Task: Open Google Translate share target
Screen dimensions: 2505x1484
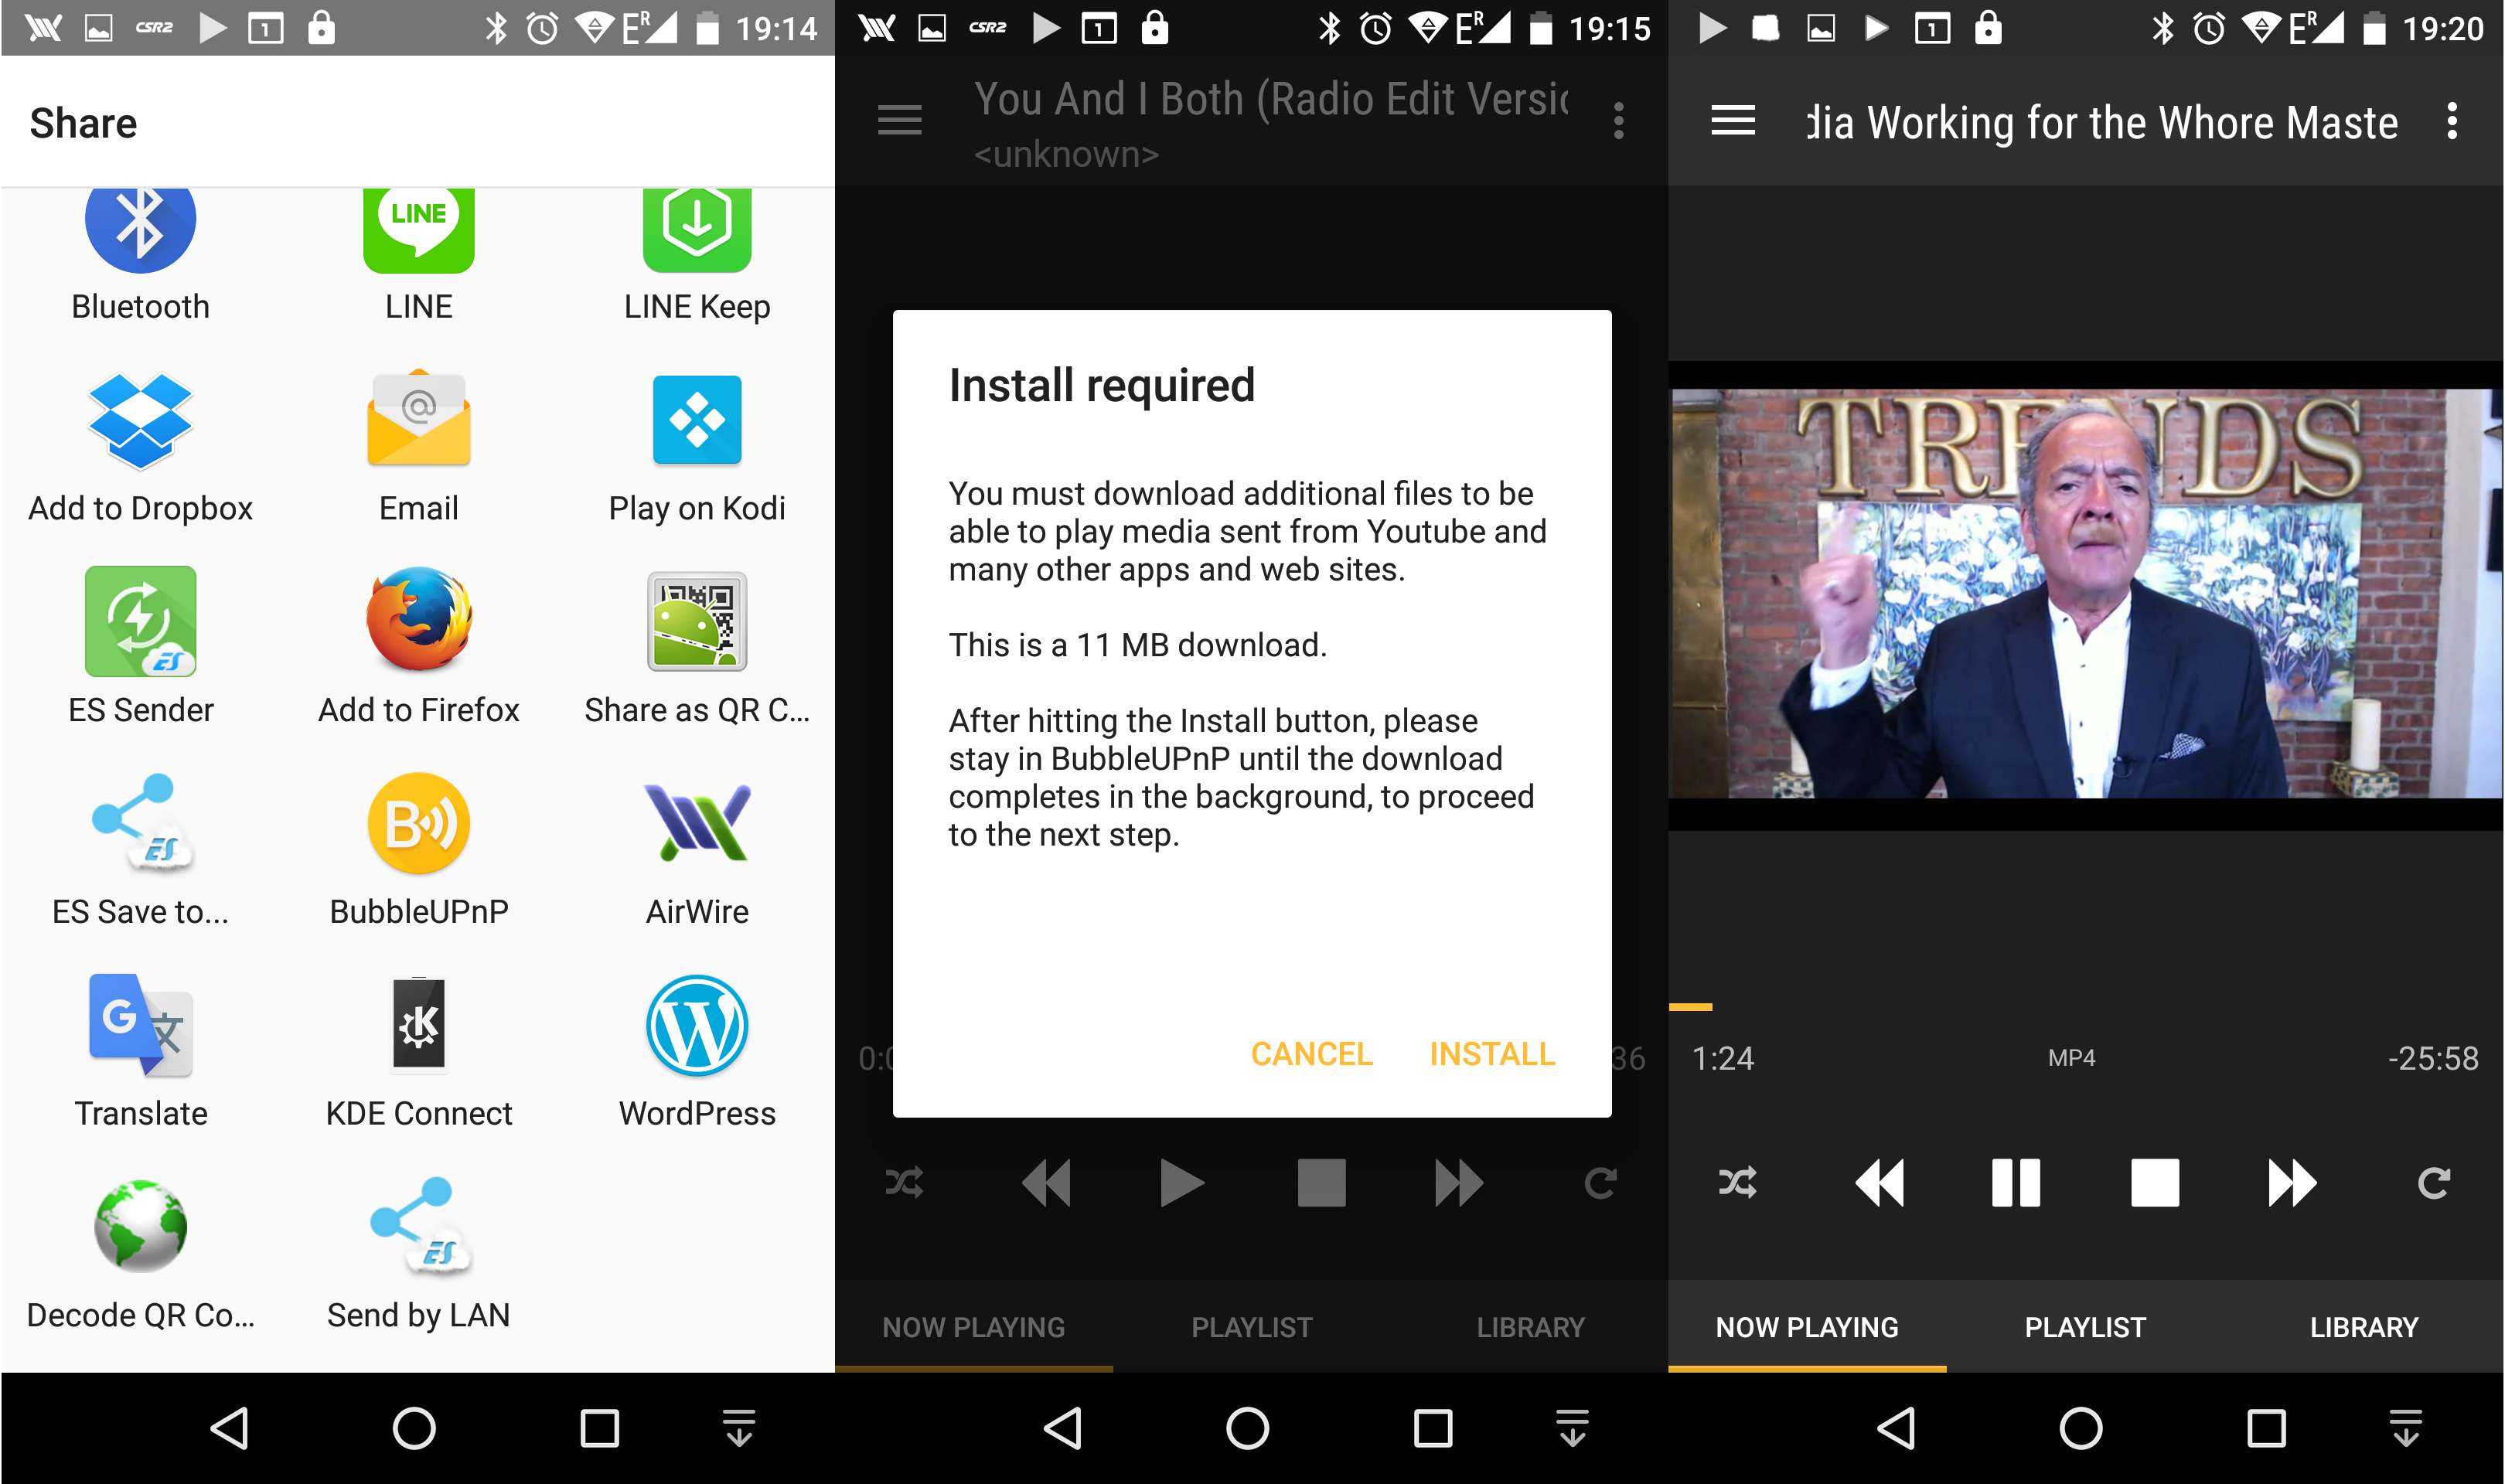Action: tap(140, 1025)
